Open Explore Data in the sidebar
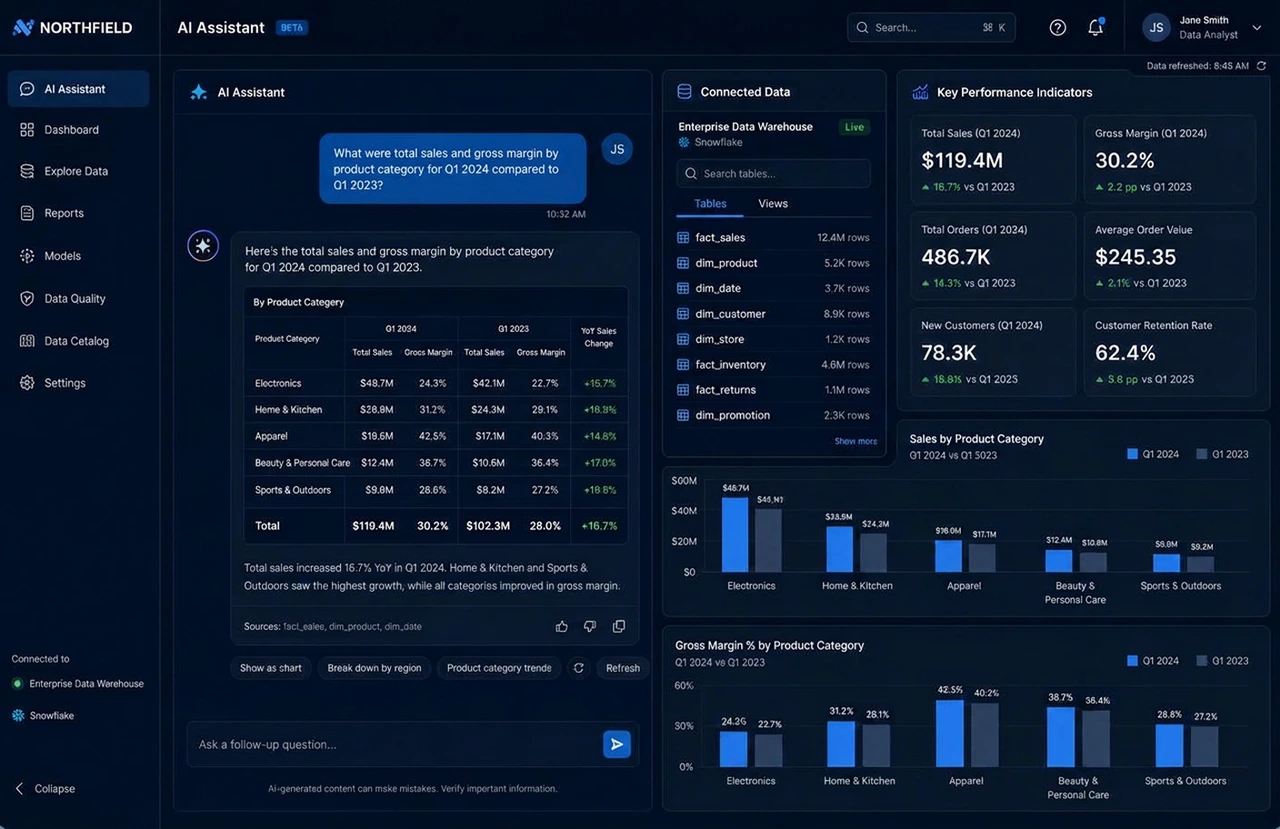This screenshot has height=829, width=1280. 78,171
